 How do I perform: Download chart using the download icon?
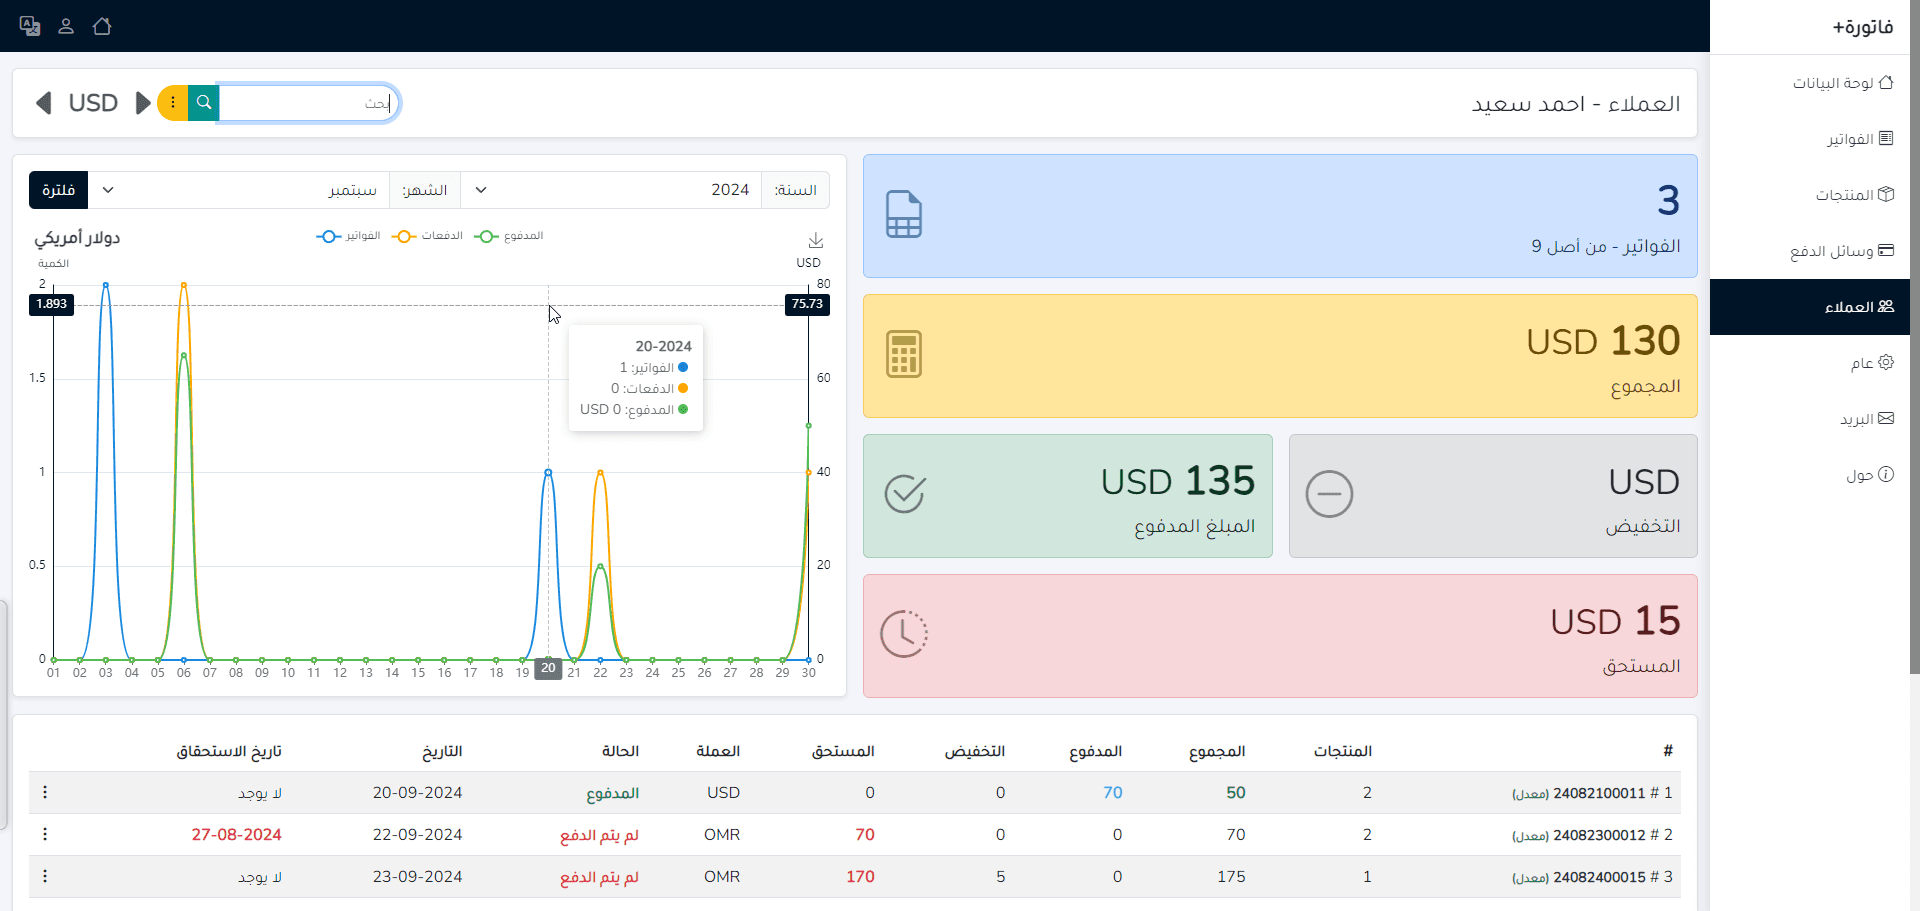815,240
